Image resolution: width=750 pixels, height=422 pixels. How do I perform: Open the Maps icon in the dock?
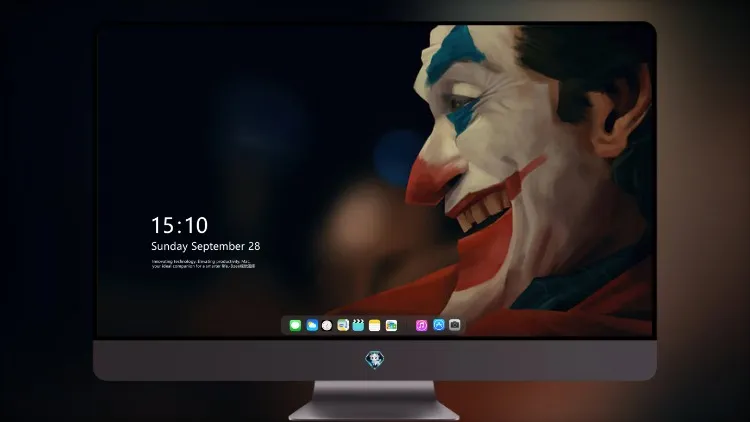click(343, 325)
